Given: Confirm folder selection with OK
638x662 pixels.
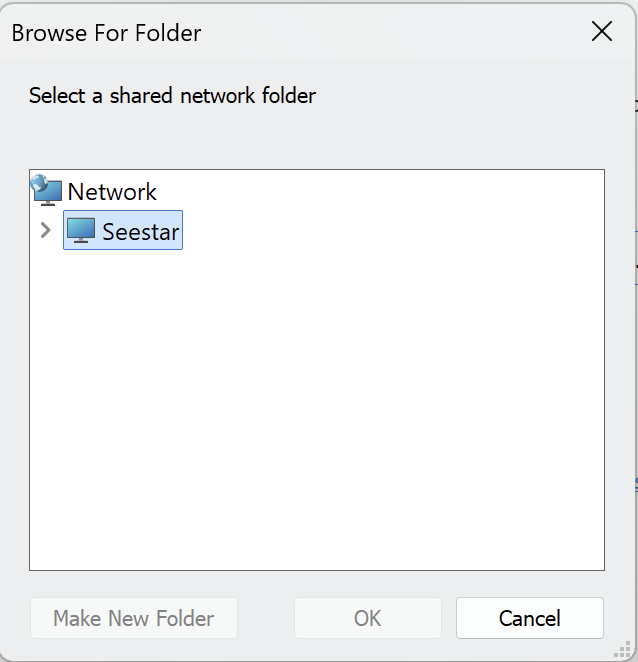Looking at the screenshot, I should [367, 618].
